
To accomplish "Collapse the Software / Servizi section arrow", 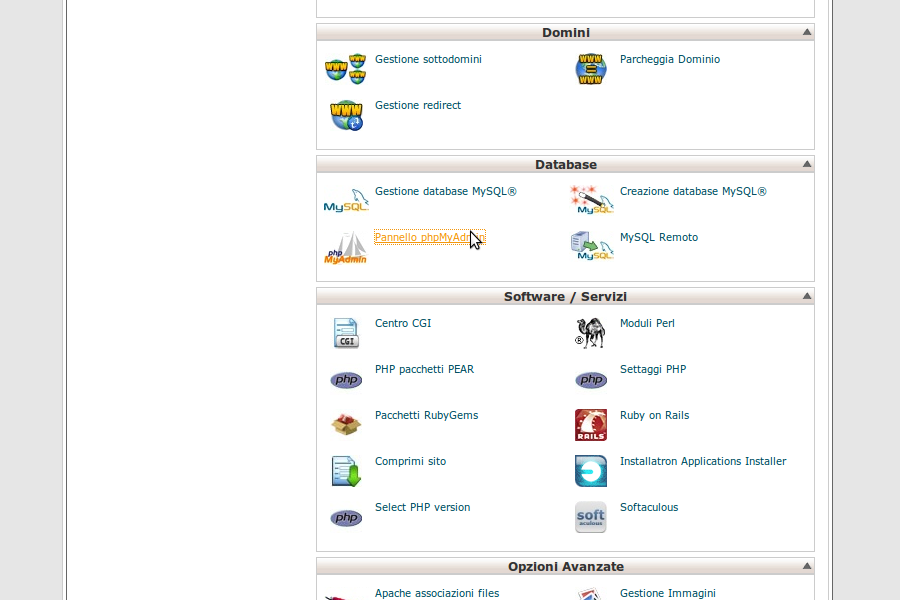I will pos(806,296).
